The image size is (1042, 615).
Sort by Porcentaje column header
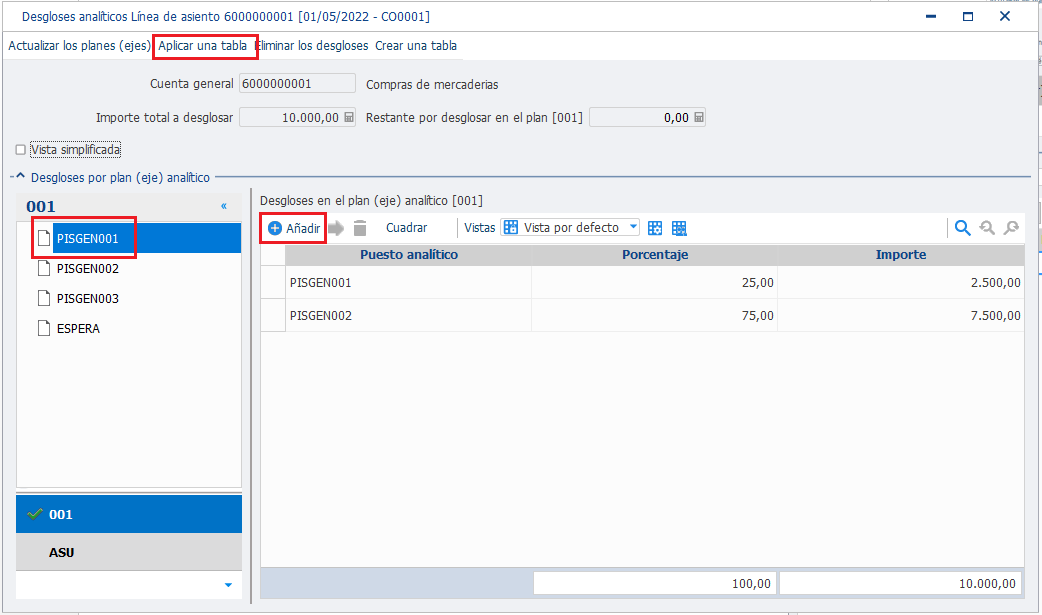click(655, 255)
